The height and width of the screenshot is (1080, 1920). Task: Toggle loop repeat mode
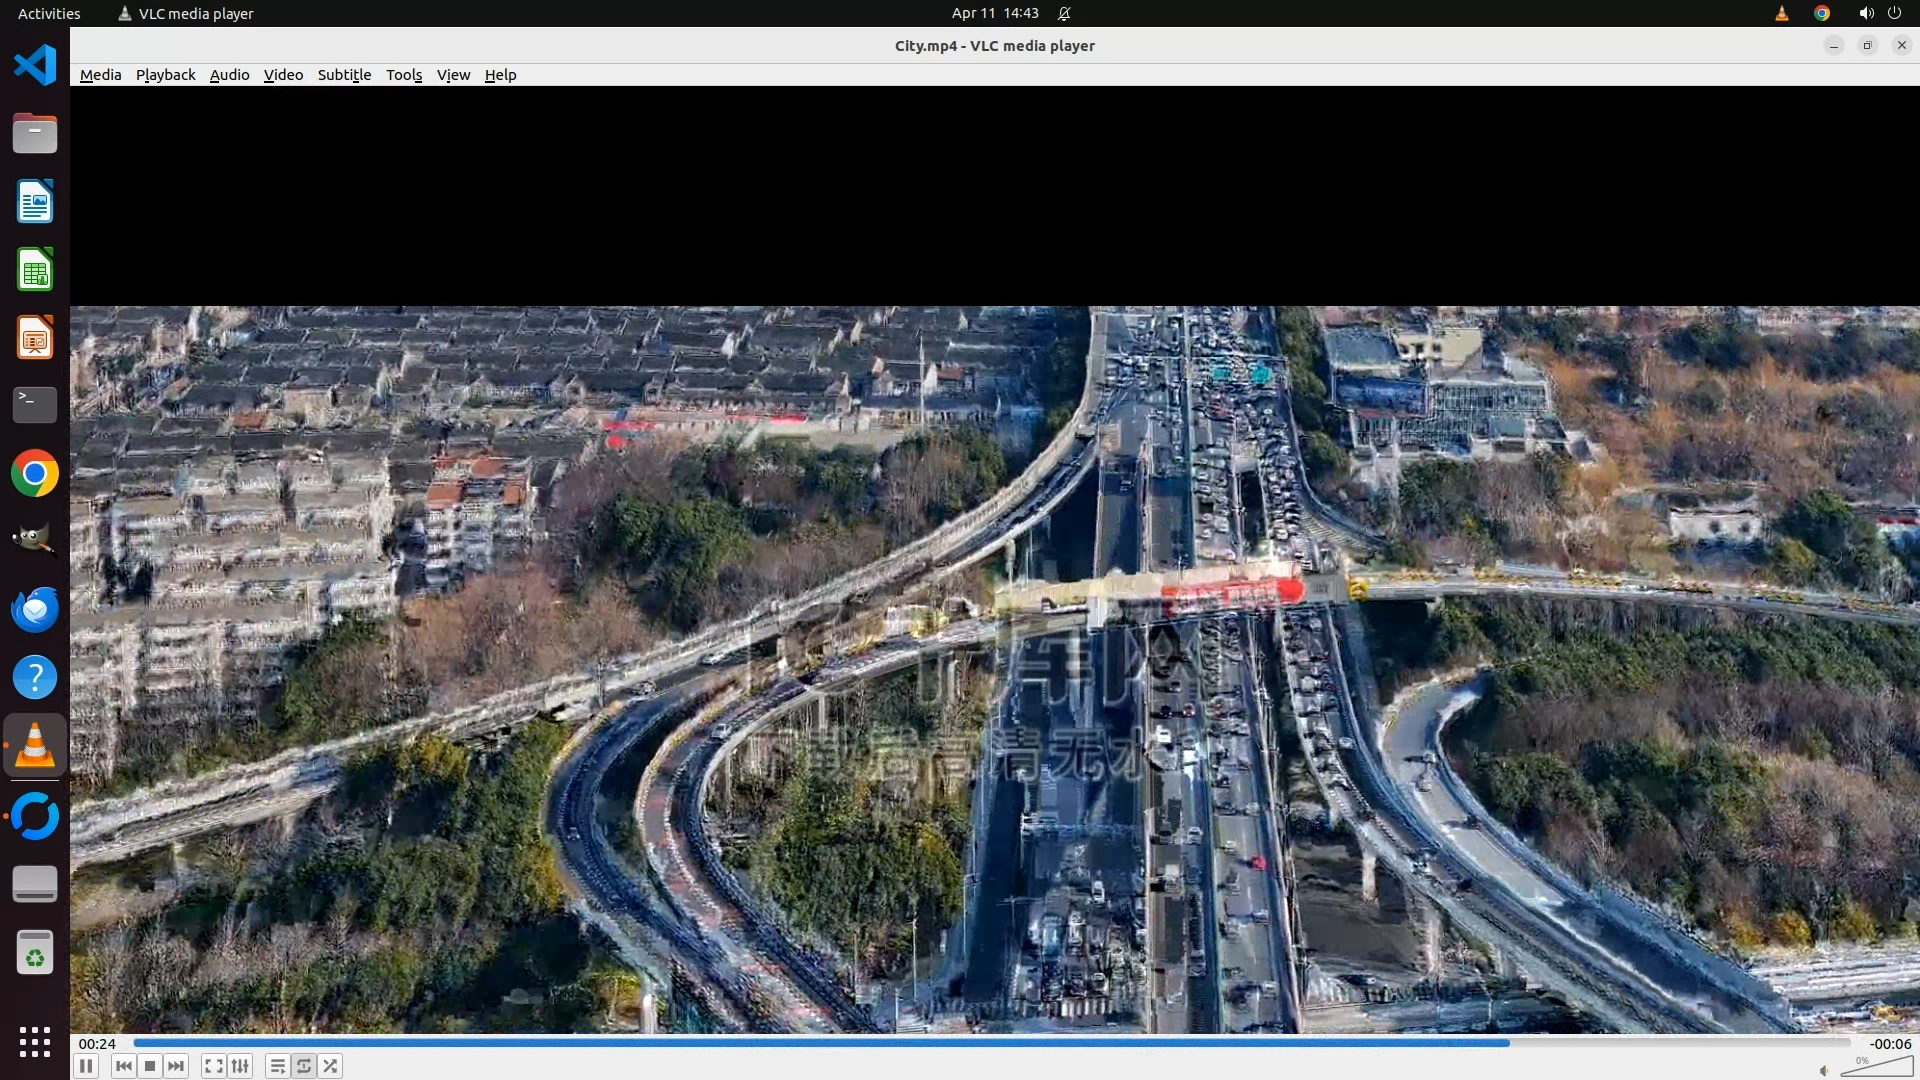[304, 1066]
